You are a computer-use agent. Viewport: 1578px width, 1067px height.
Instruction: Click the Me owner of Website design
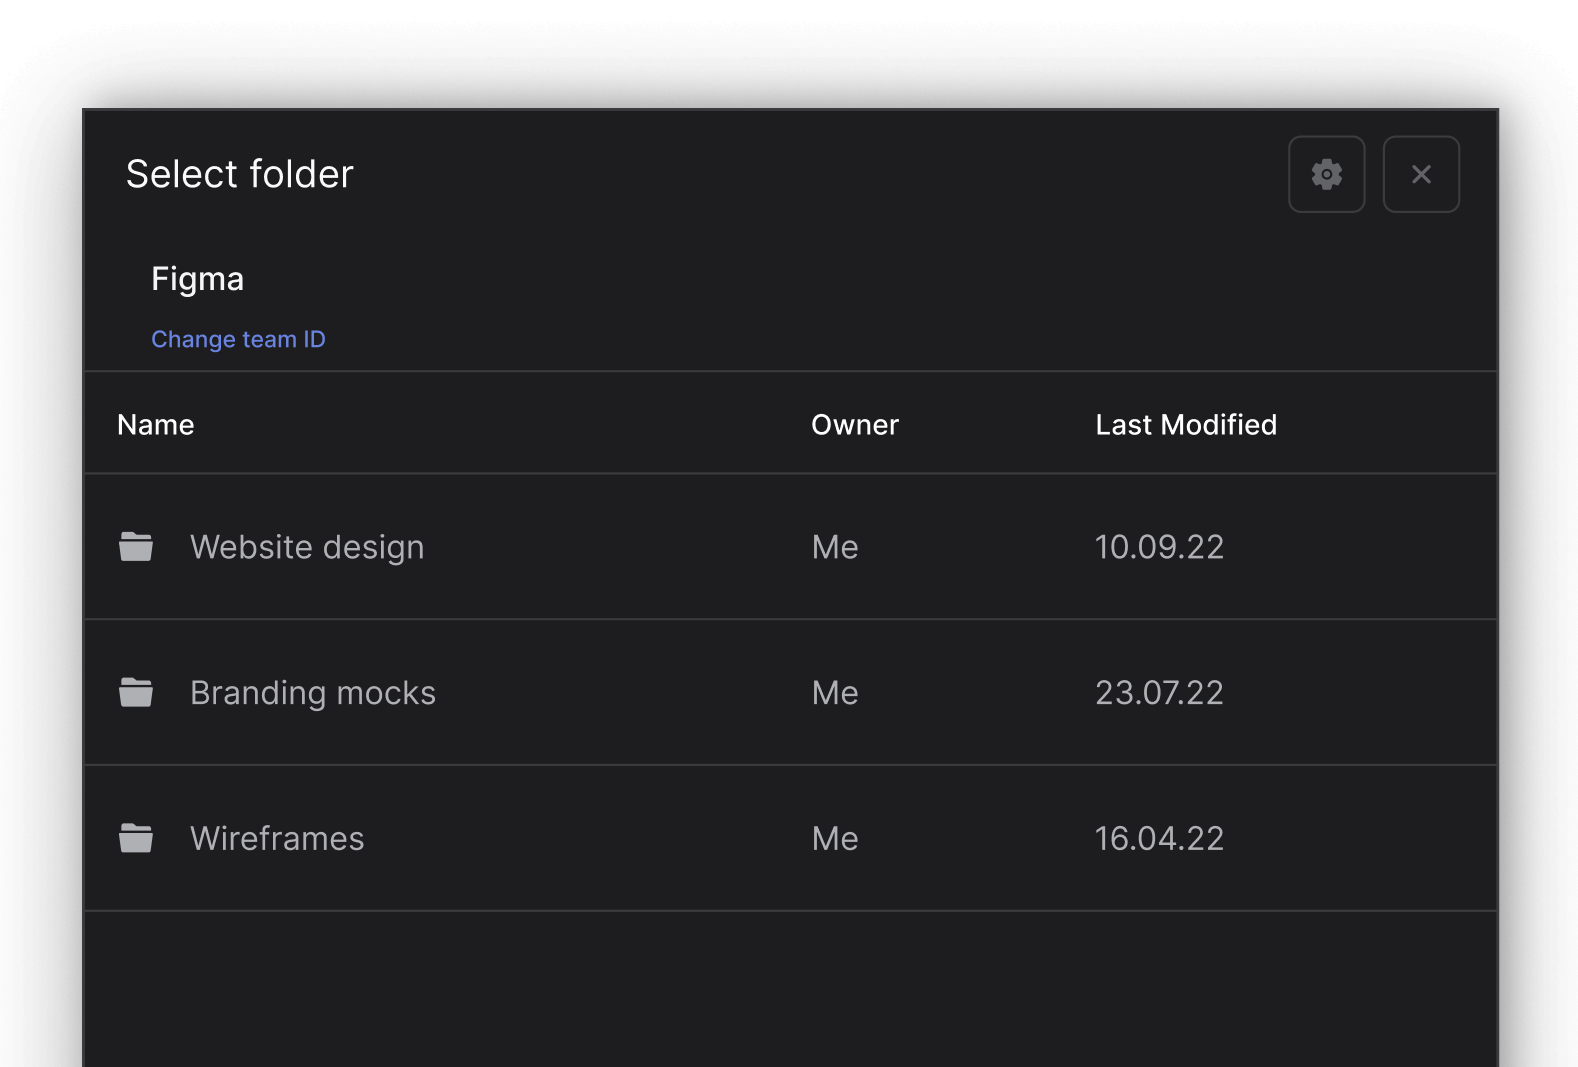tap(834, 547)
